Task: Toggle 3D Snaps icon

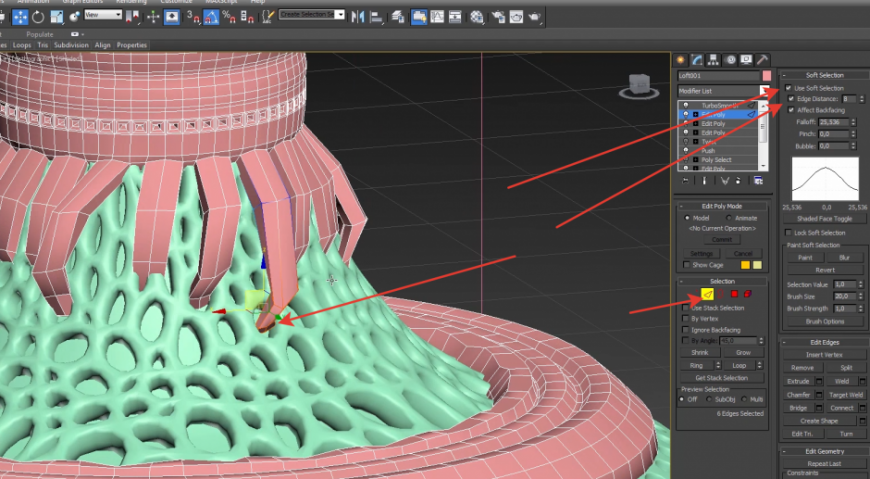Action: point(193,17)
